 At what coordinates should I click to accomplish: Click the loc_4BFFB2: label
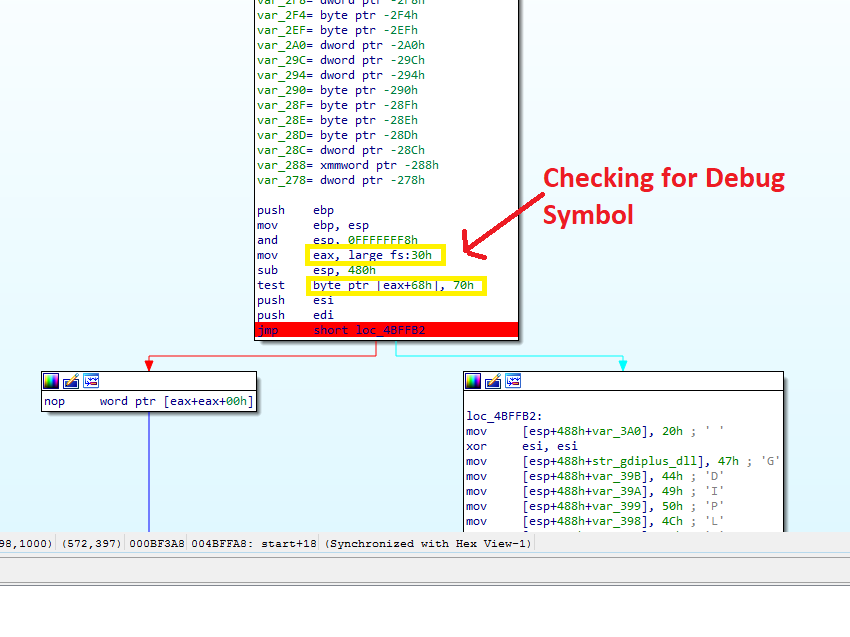pos(504,416)
